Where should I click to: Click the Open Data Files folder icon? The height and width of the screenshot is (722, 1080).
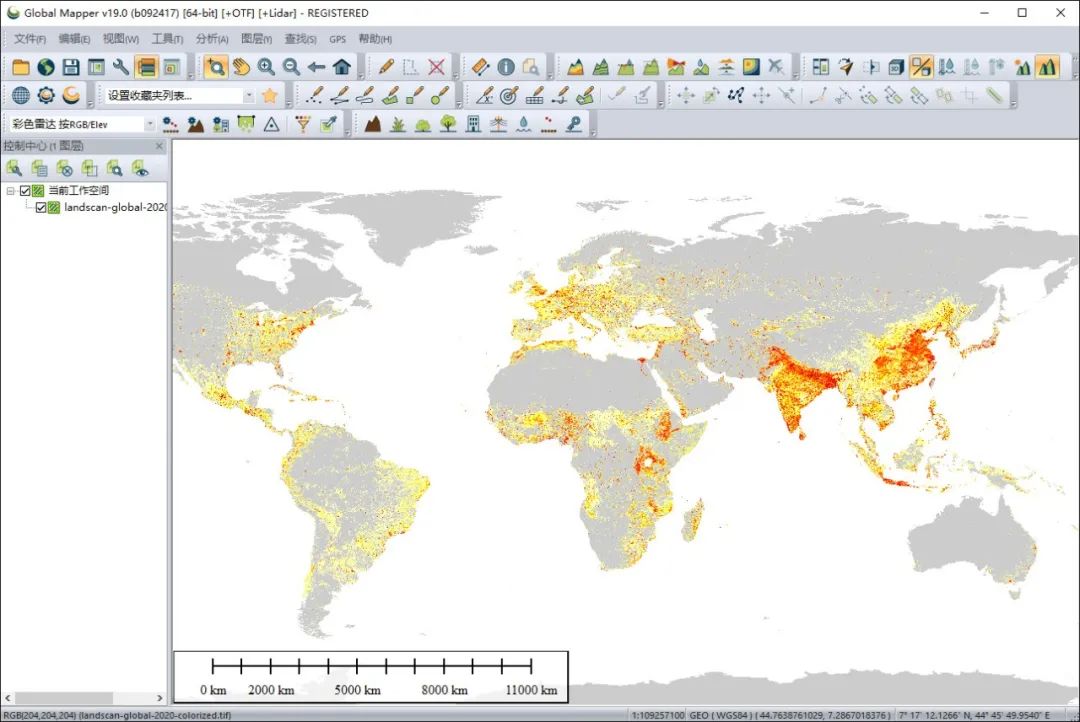coord(21,67)
